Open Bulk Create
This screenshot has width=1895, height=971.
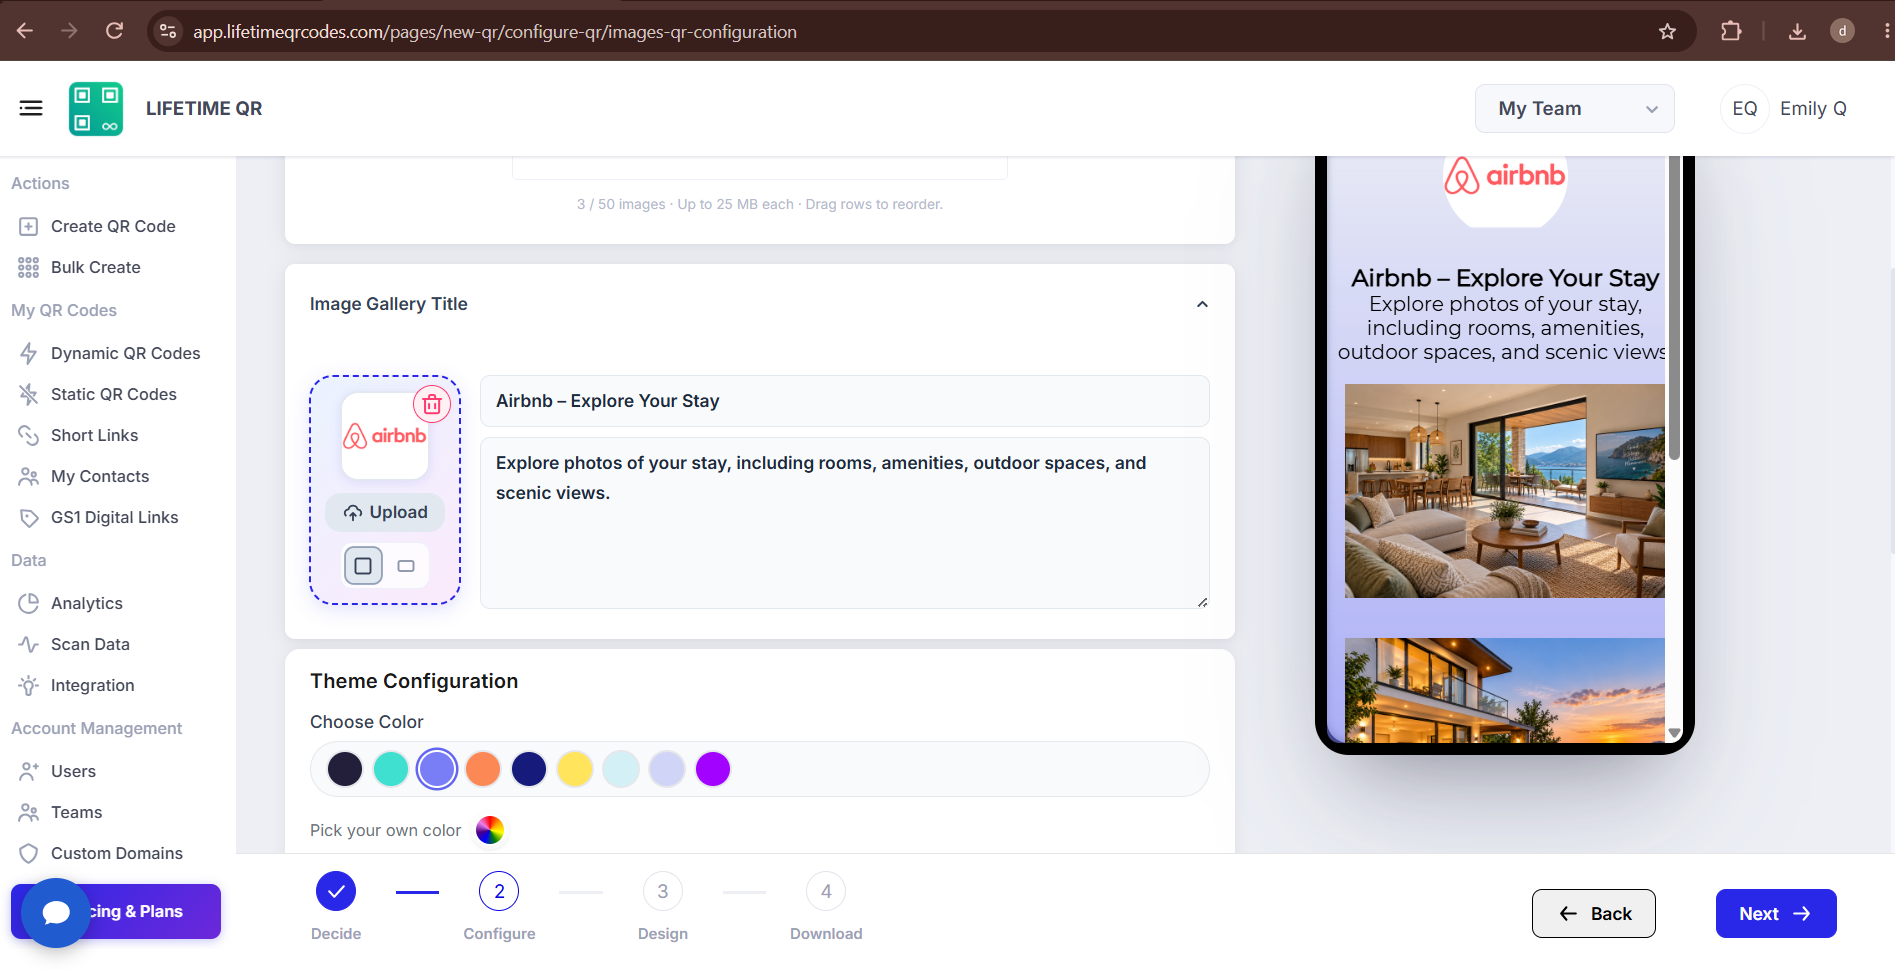[x=96, y=267]
